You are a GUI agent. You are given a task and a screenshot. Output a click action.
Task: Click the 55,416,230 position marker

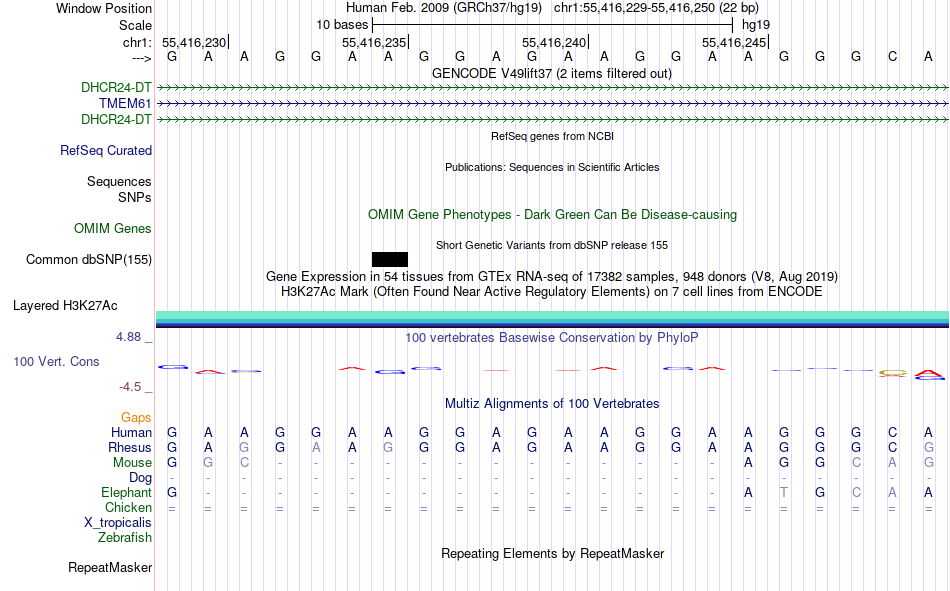194,42
